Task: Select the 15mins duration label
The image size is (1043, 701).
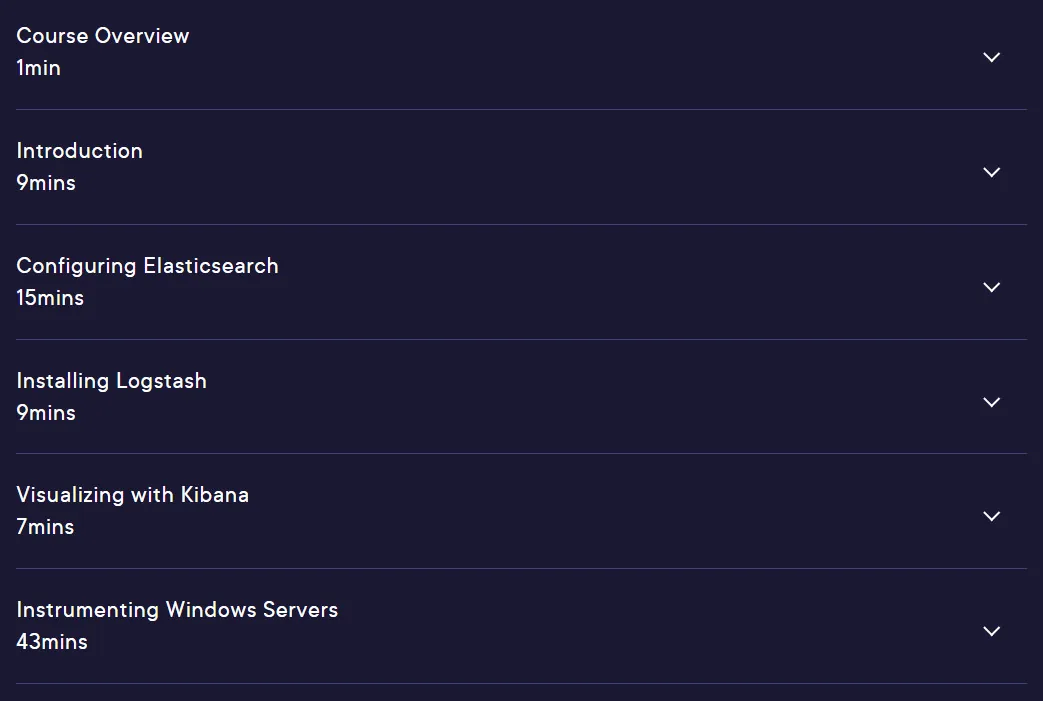Action: pyautogui.click(x=50, y=298)
